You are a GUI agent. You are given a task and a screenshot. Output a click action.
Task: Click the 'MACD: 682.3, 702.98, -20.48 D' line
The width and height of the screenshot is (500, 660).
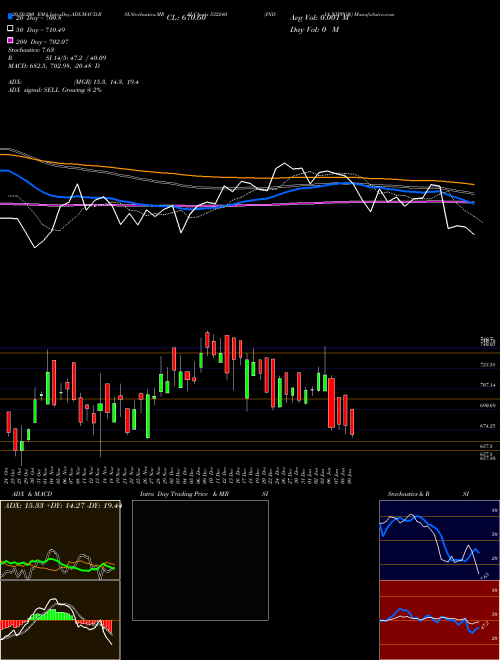coord(54,66)
